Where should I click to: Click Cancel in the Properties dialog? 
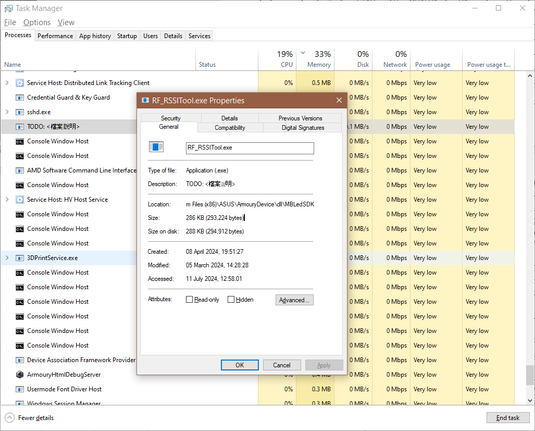click(x=282, y=365)
